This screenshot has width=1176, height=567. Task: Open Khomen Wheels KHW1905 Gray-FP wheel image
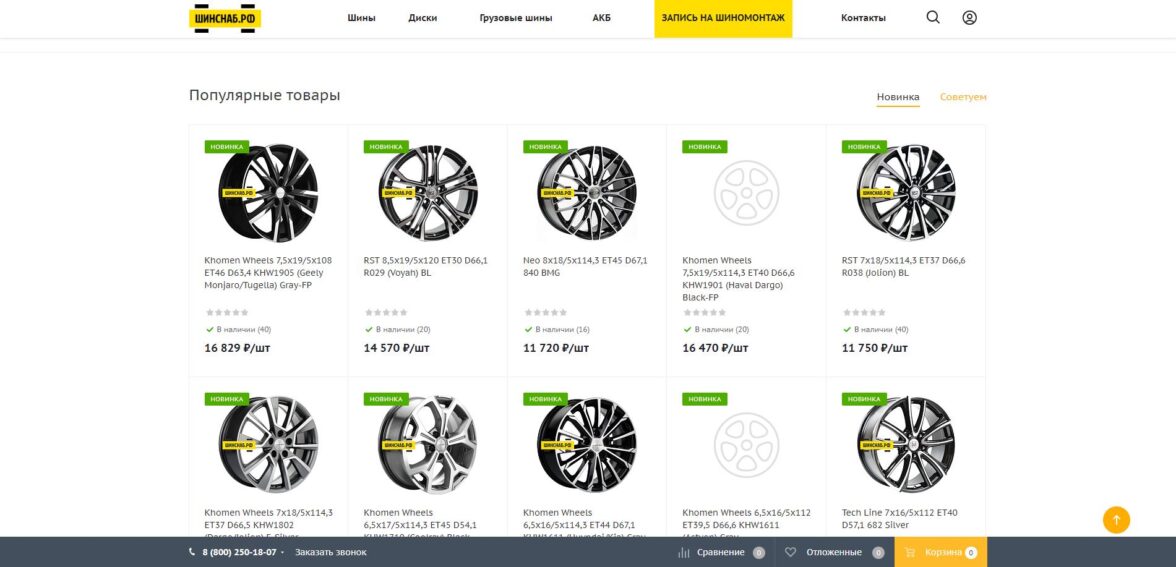(268, 193)
